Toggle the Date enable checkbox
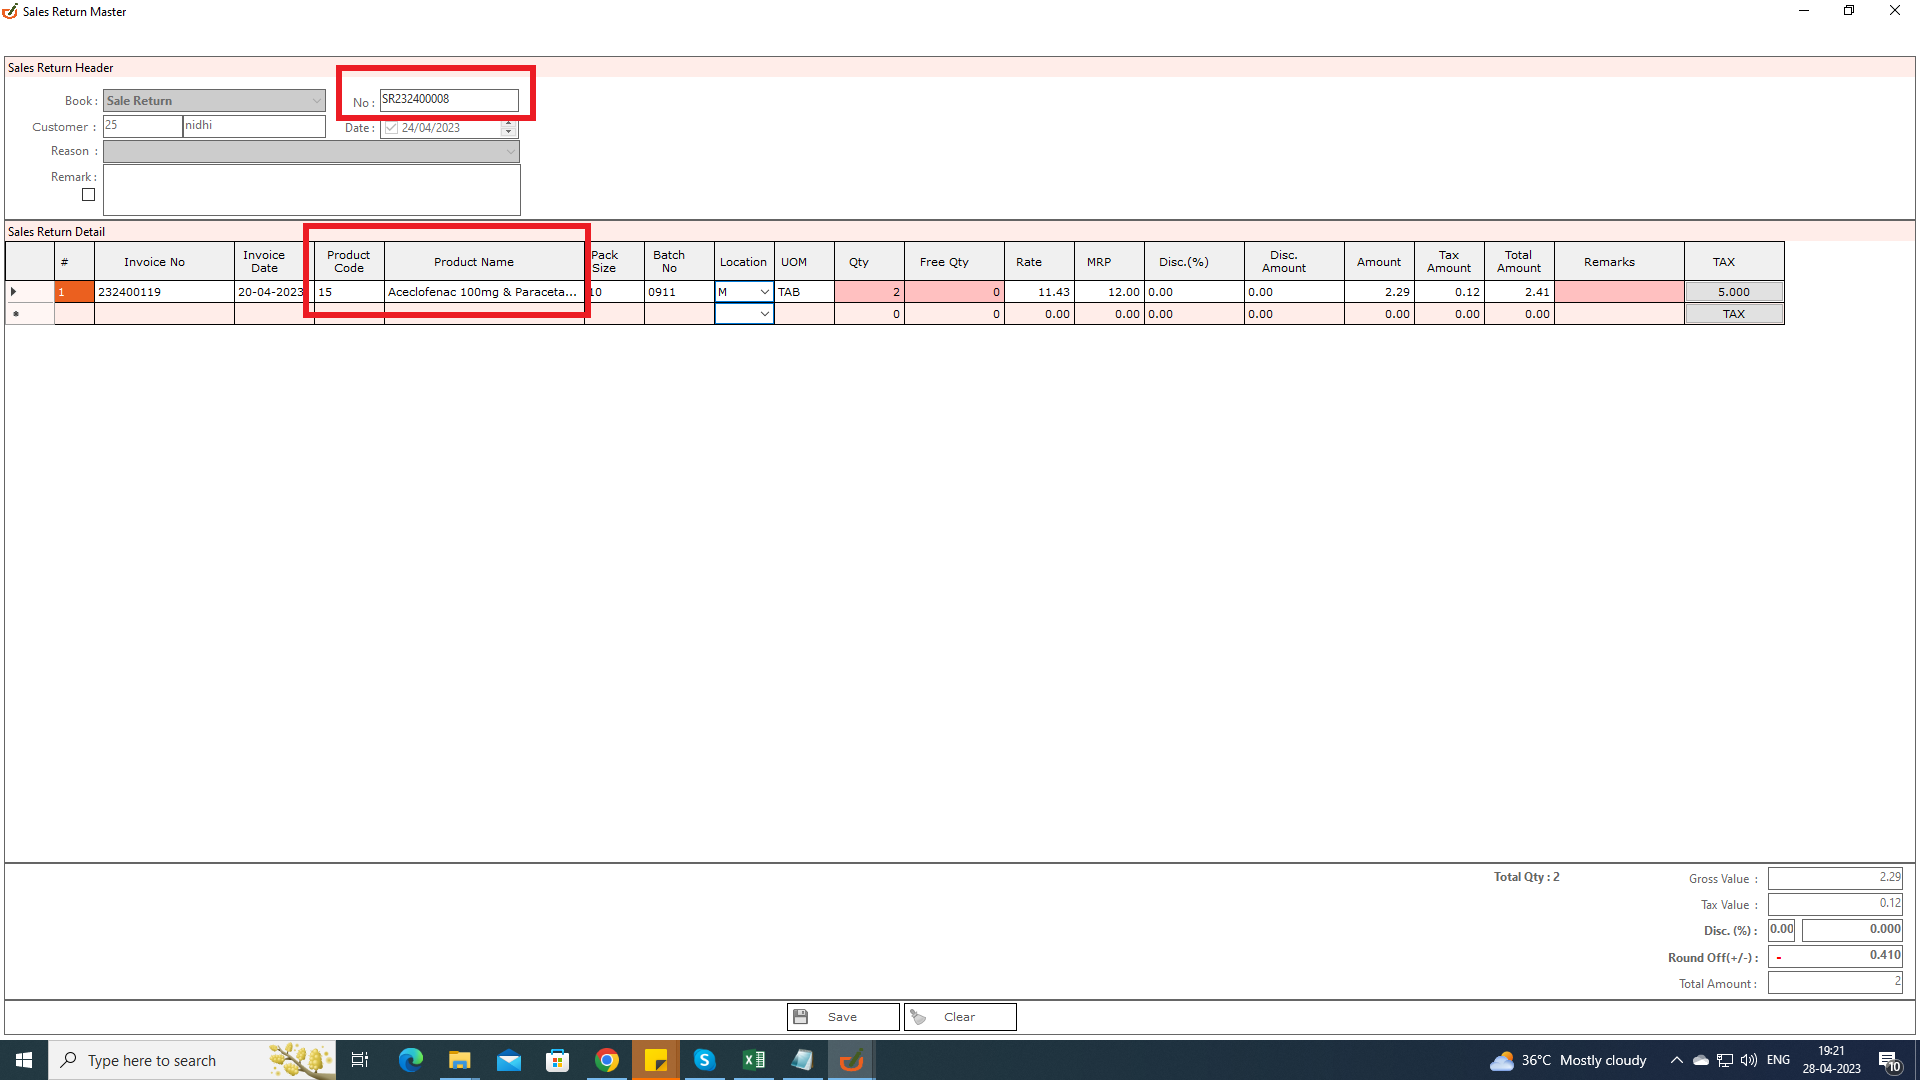Image resolution: width=1920 pixels, height=1080 pixels. pos(391,128)
